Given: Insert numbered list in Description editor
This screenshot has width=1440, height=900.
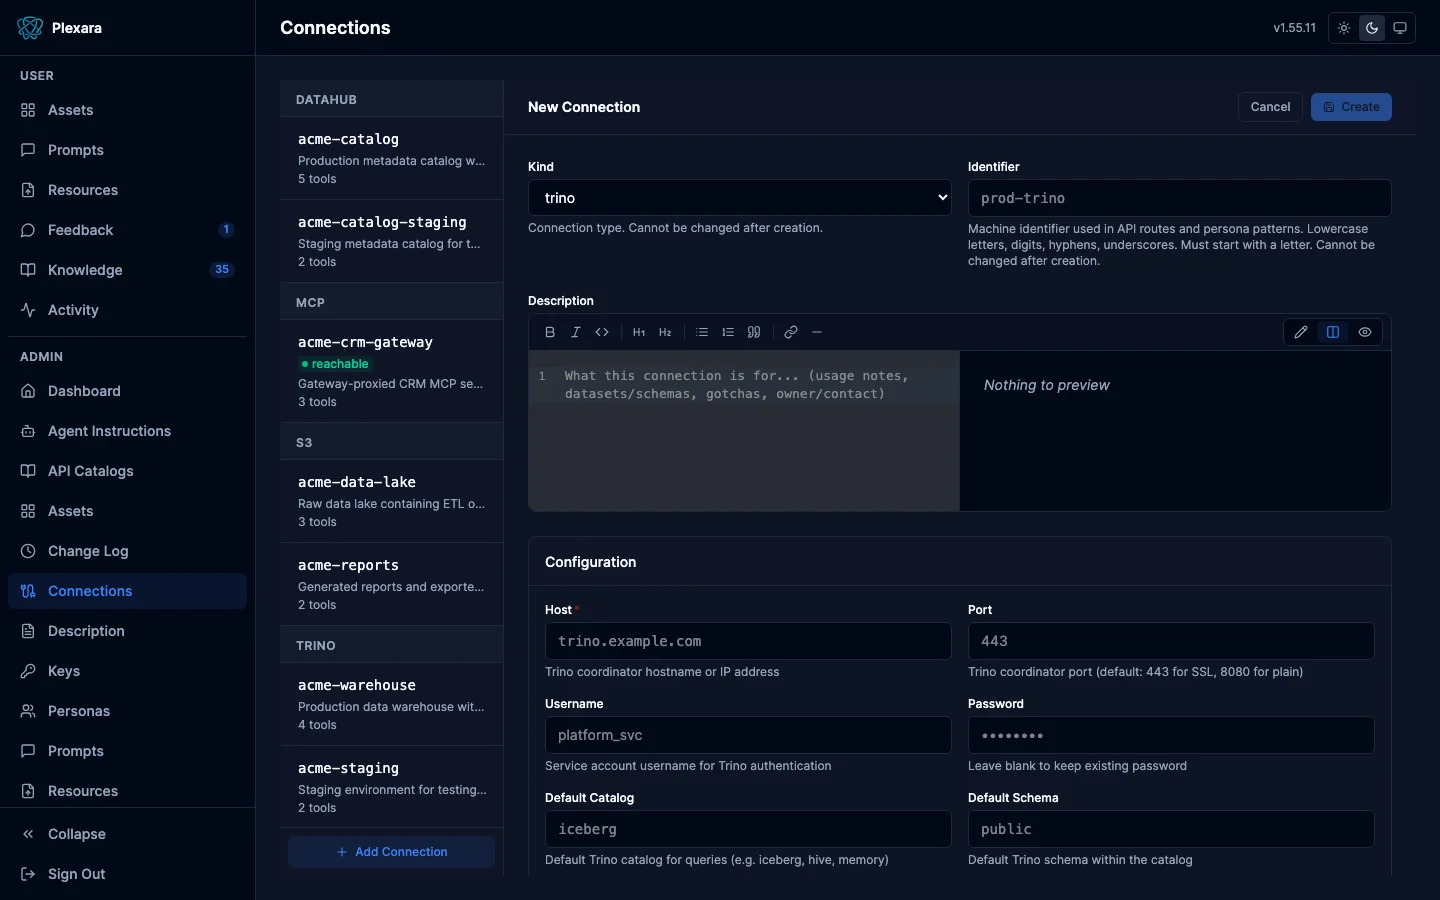Looking at the screenshot, I should pos(728,332).
